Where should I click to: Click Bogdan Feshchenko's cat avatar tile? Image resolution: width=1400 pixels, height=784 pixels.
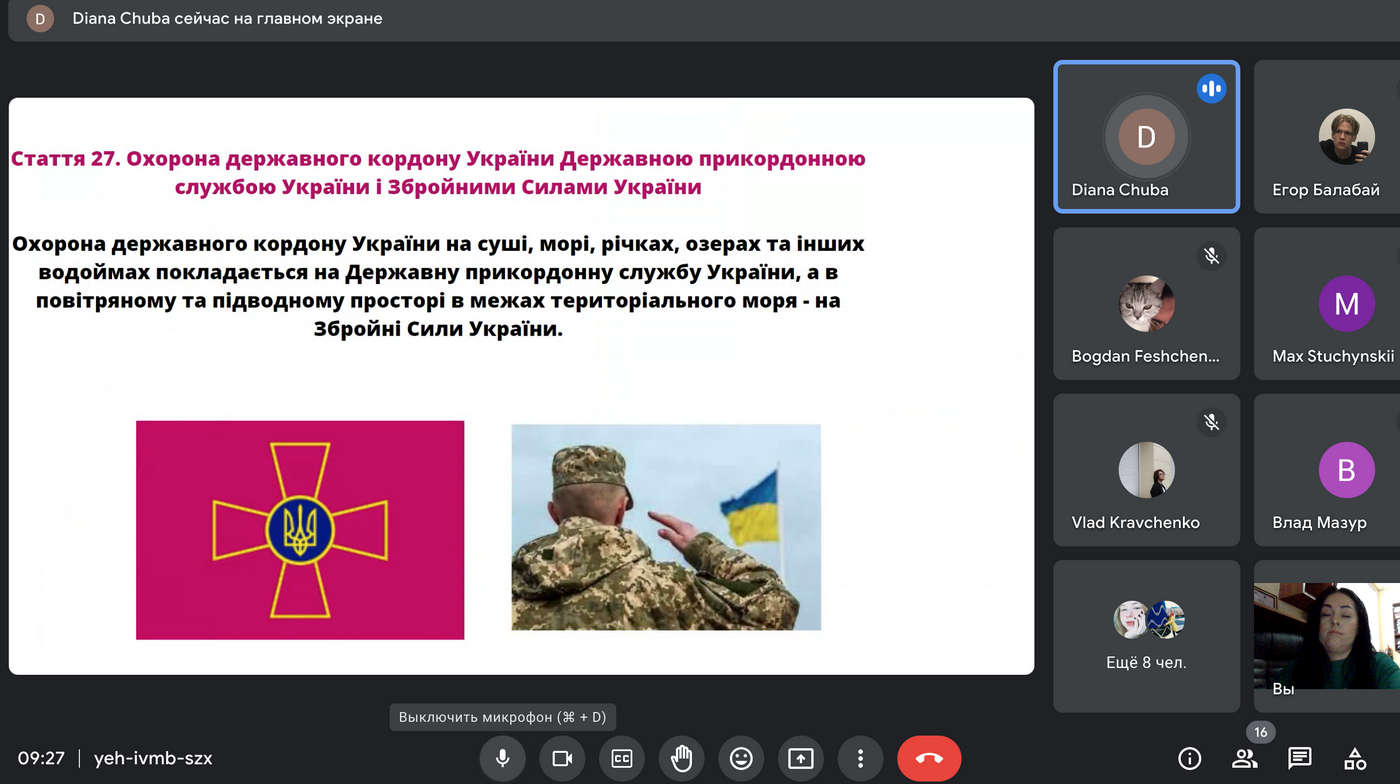[1146, 304]
